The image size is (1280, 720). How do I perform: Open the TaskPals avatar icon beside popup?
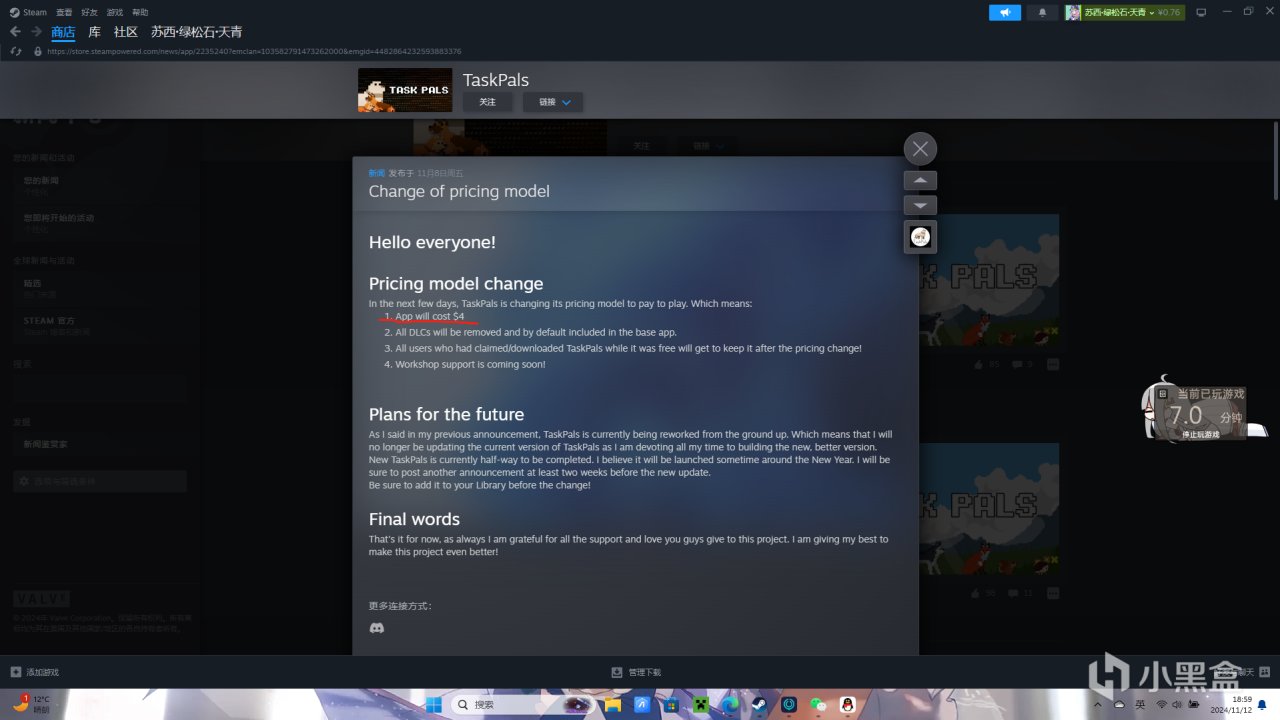(x=920, y=237)
